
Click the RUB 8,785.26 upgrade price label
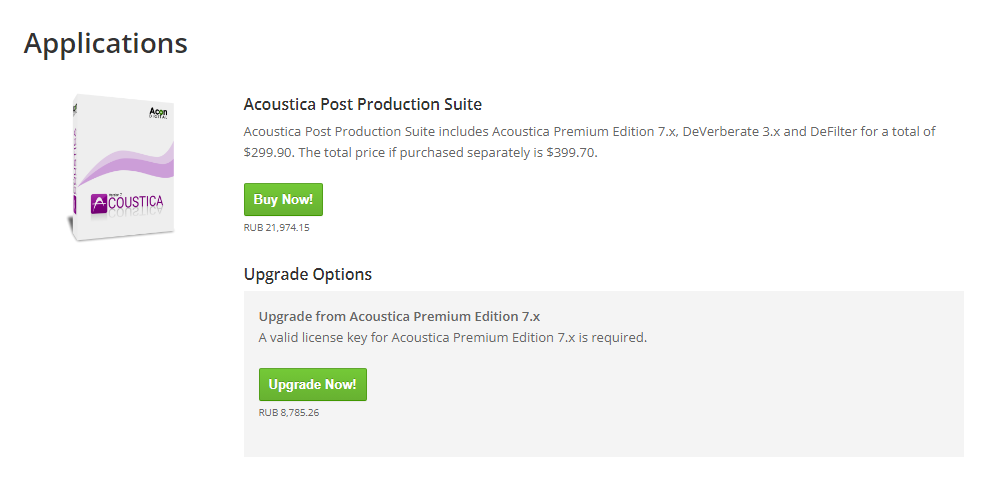(288, 412)
